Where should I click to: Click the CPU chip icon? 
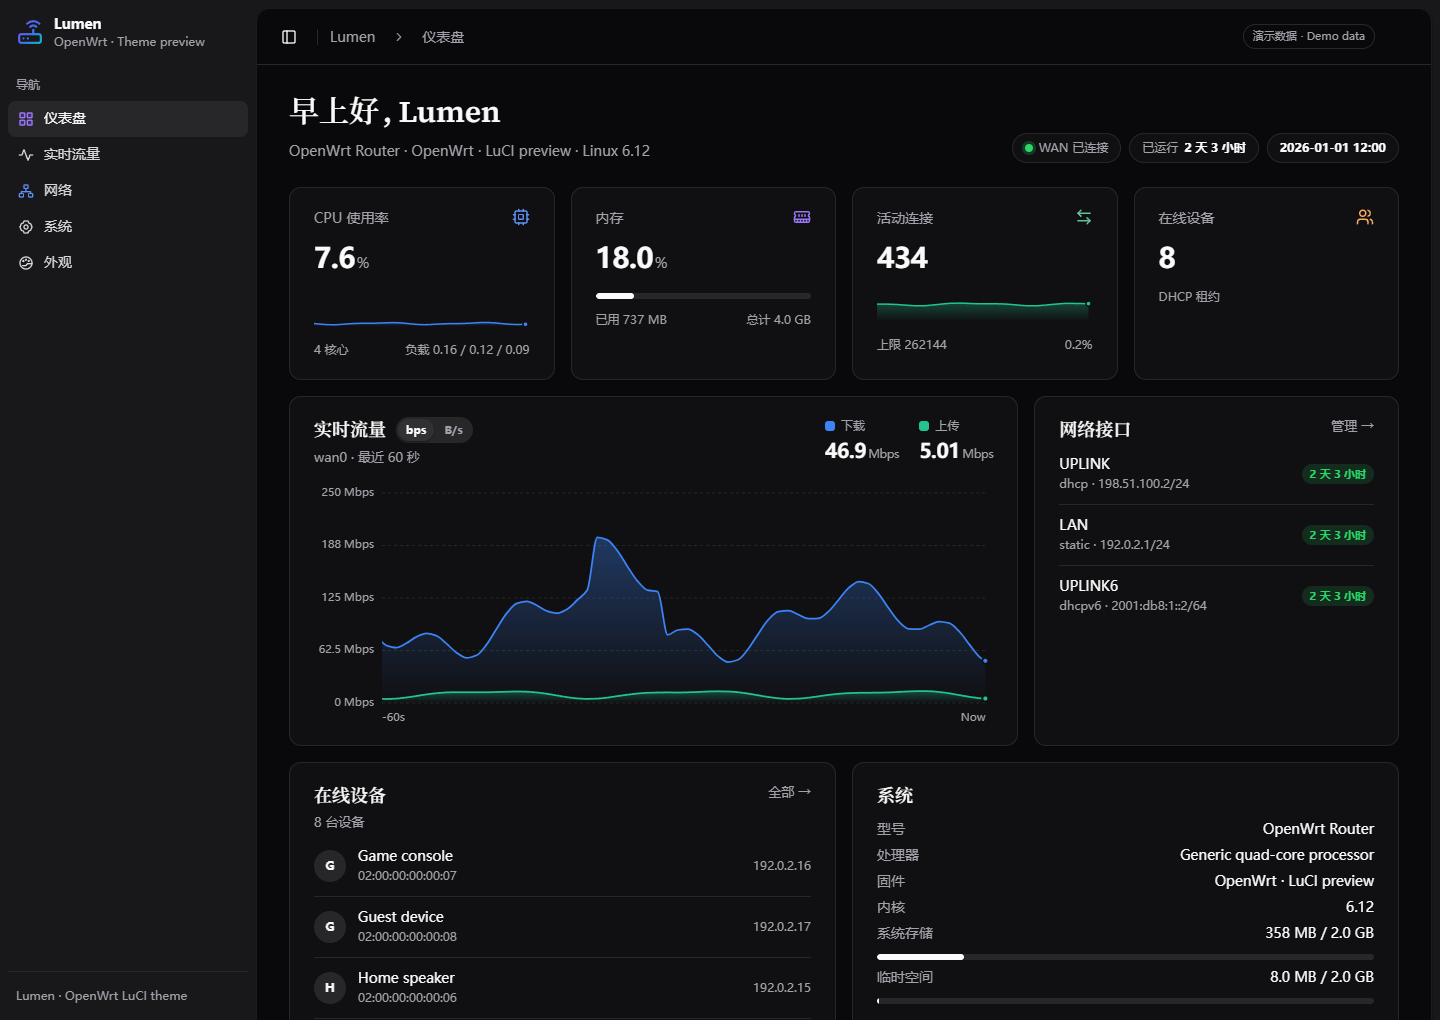click(521, 217)
